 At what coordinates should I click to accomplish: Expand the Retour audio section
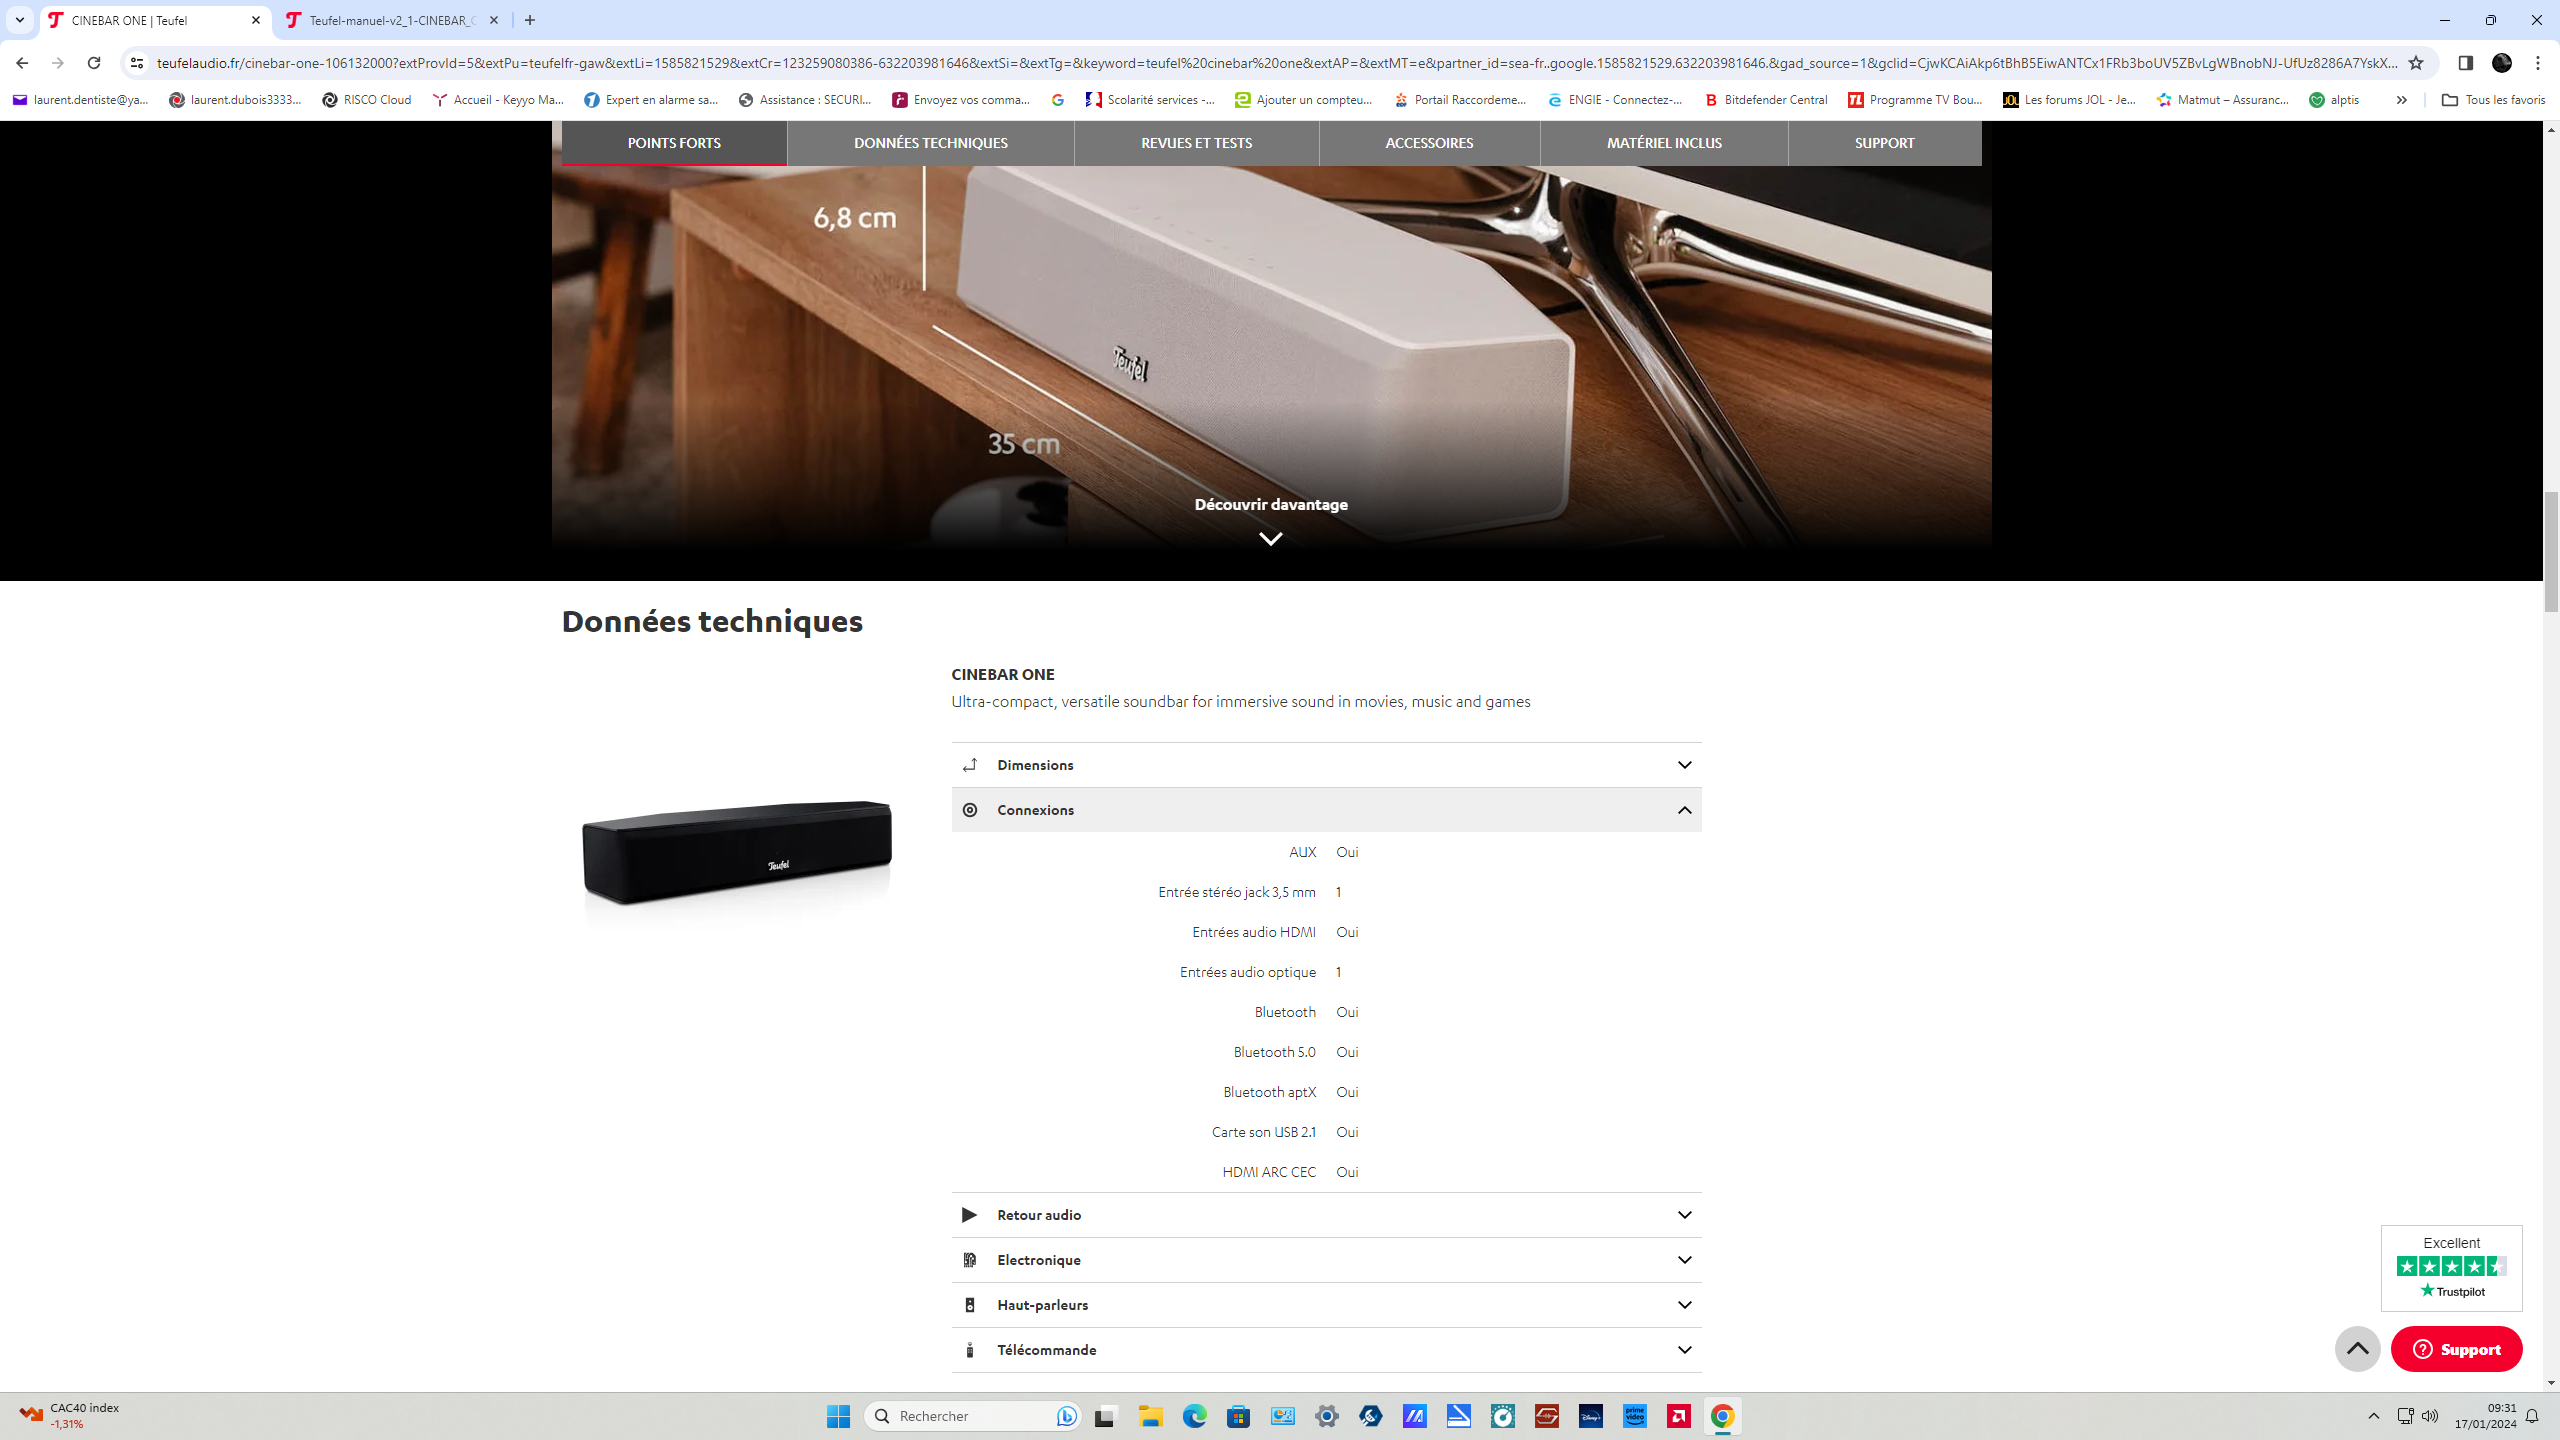(1326, 1215)
